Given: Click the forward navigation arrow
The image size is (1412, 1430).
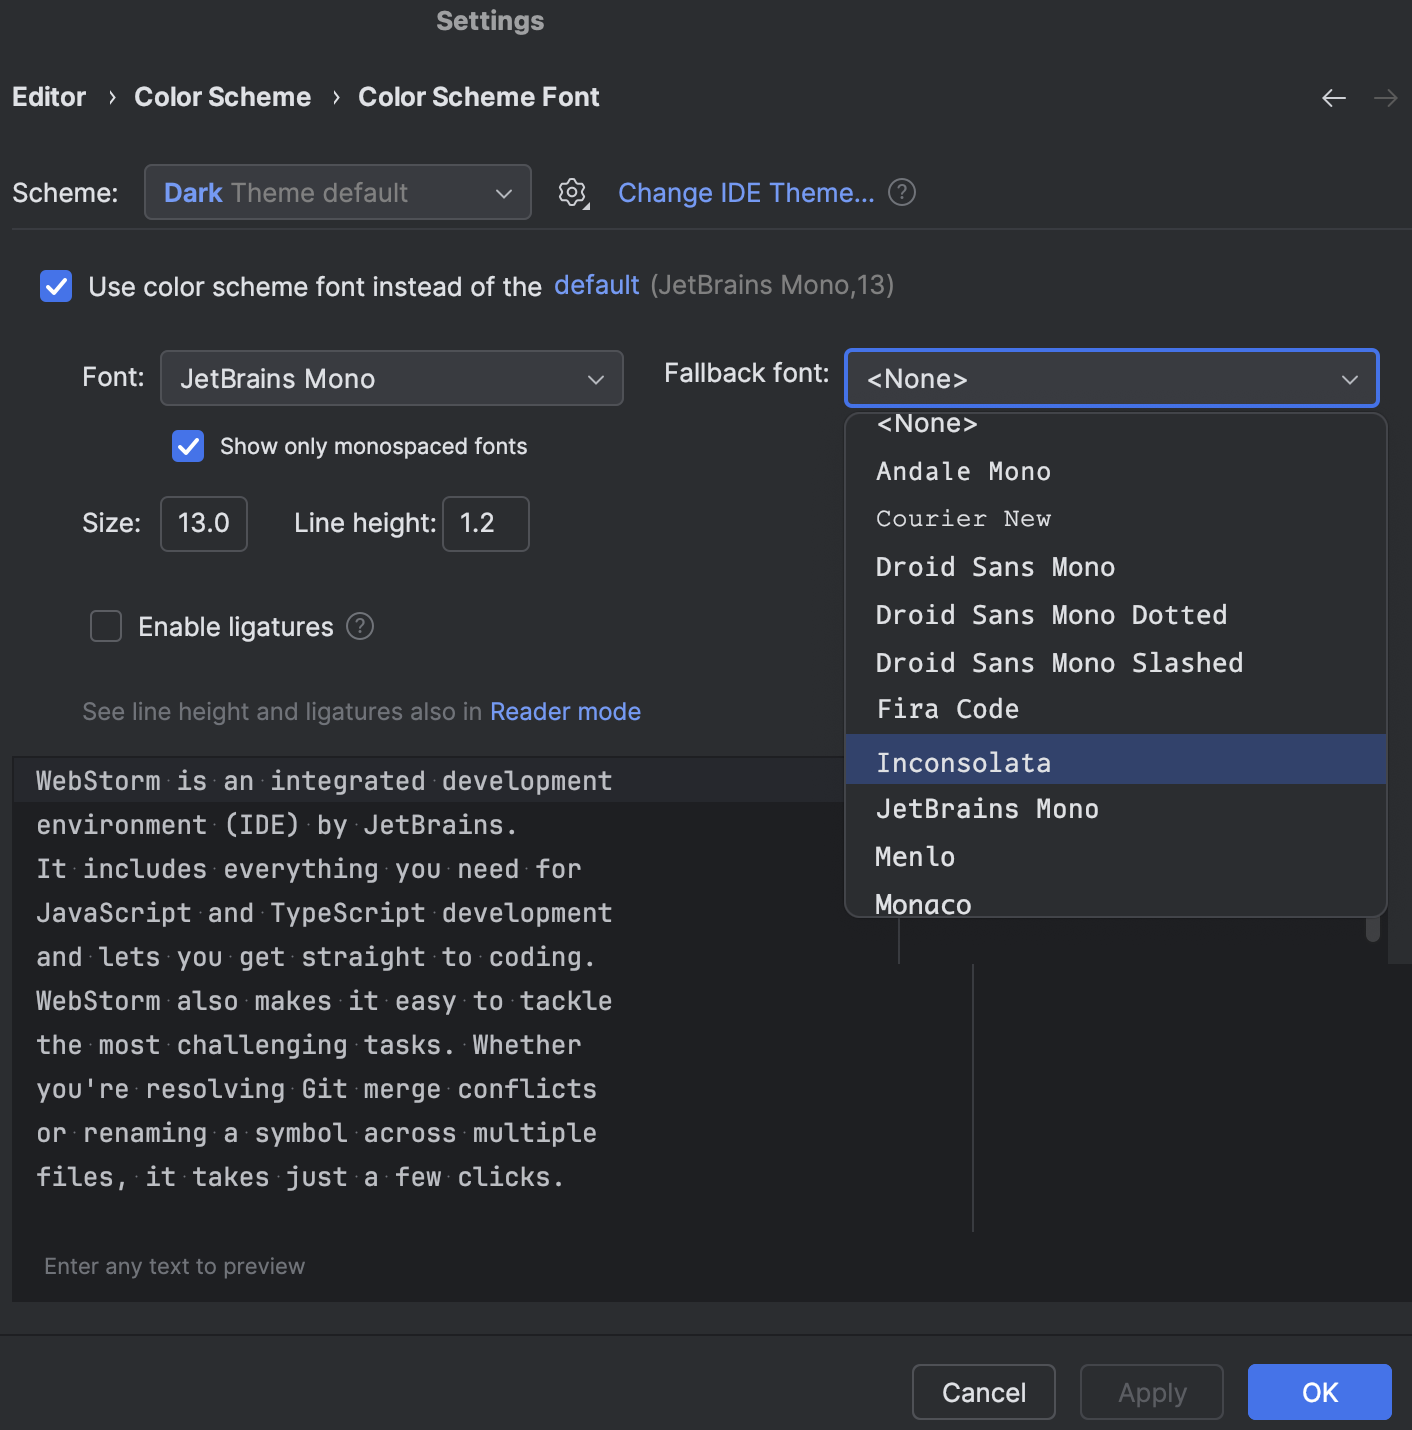Looking at the screenshot, I should (x=1386, y=97).
